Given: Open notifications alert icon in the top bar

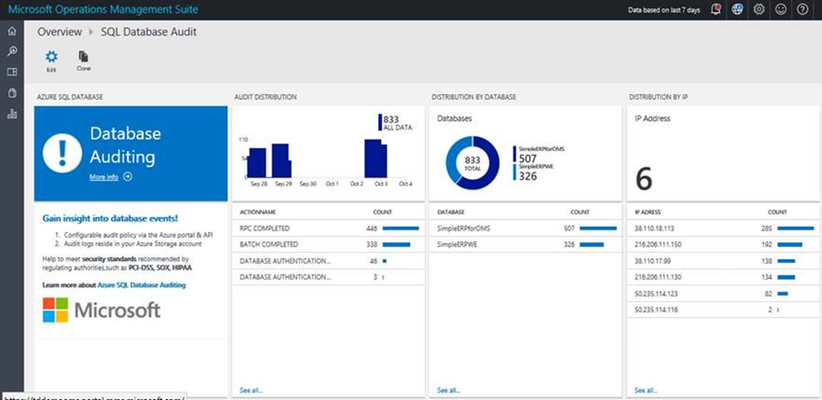Looking at the screenshot, I should [716, 9].
